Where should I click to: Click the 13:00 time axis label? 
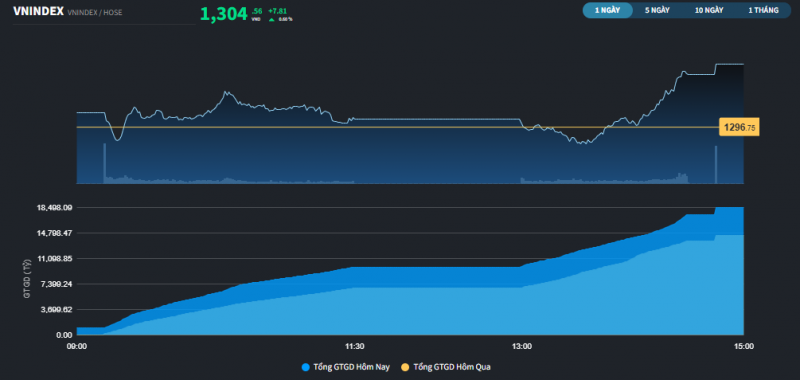[x=521, y=346]
